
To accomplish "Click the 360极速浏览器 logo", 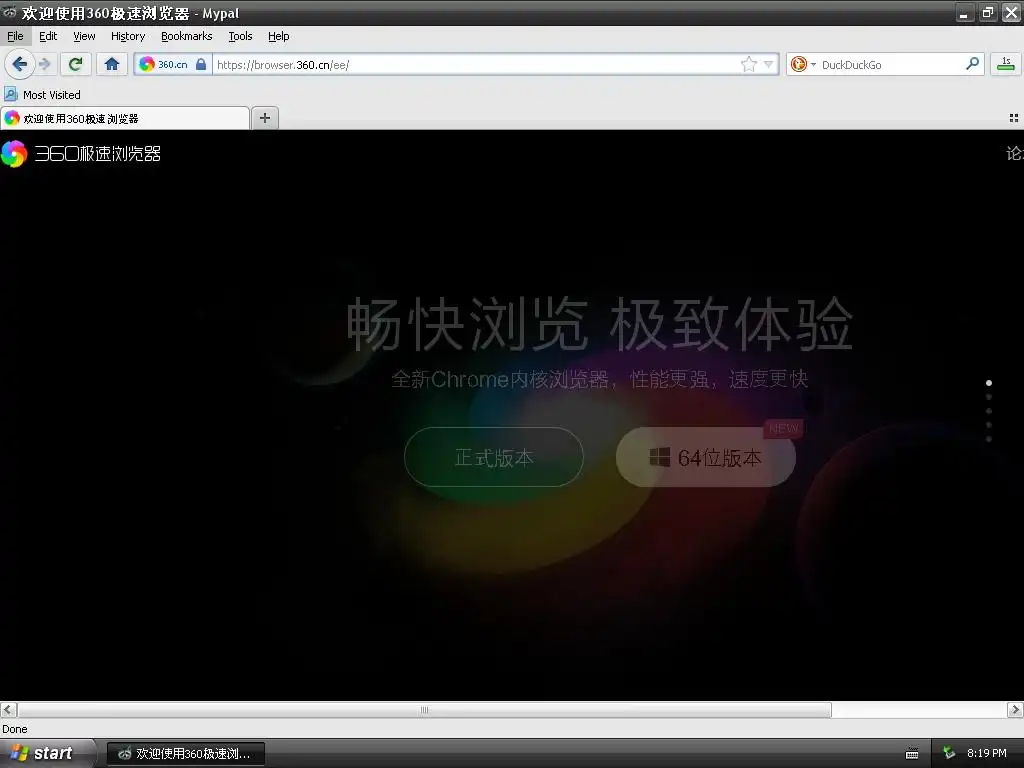I will click(x=81, y=153).
